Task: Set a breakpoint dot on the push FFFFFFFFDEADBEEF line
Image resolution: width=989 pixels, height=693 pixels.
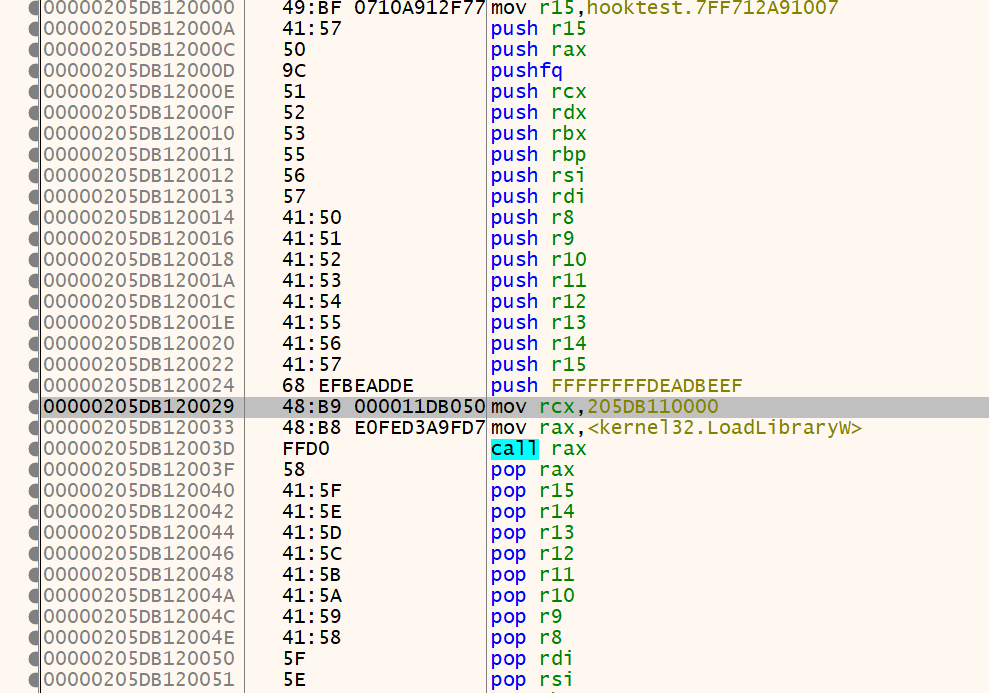Action: click(x=33, y=385)
